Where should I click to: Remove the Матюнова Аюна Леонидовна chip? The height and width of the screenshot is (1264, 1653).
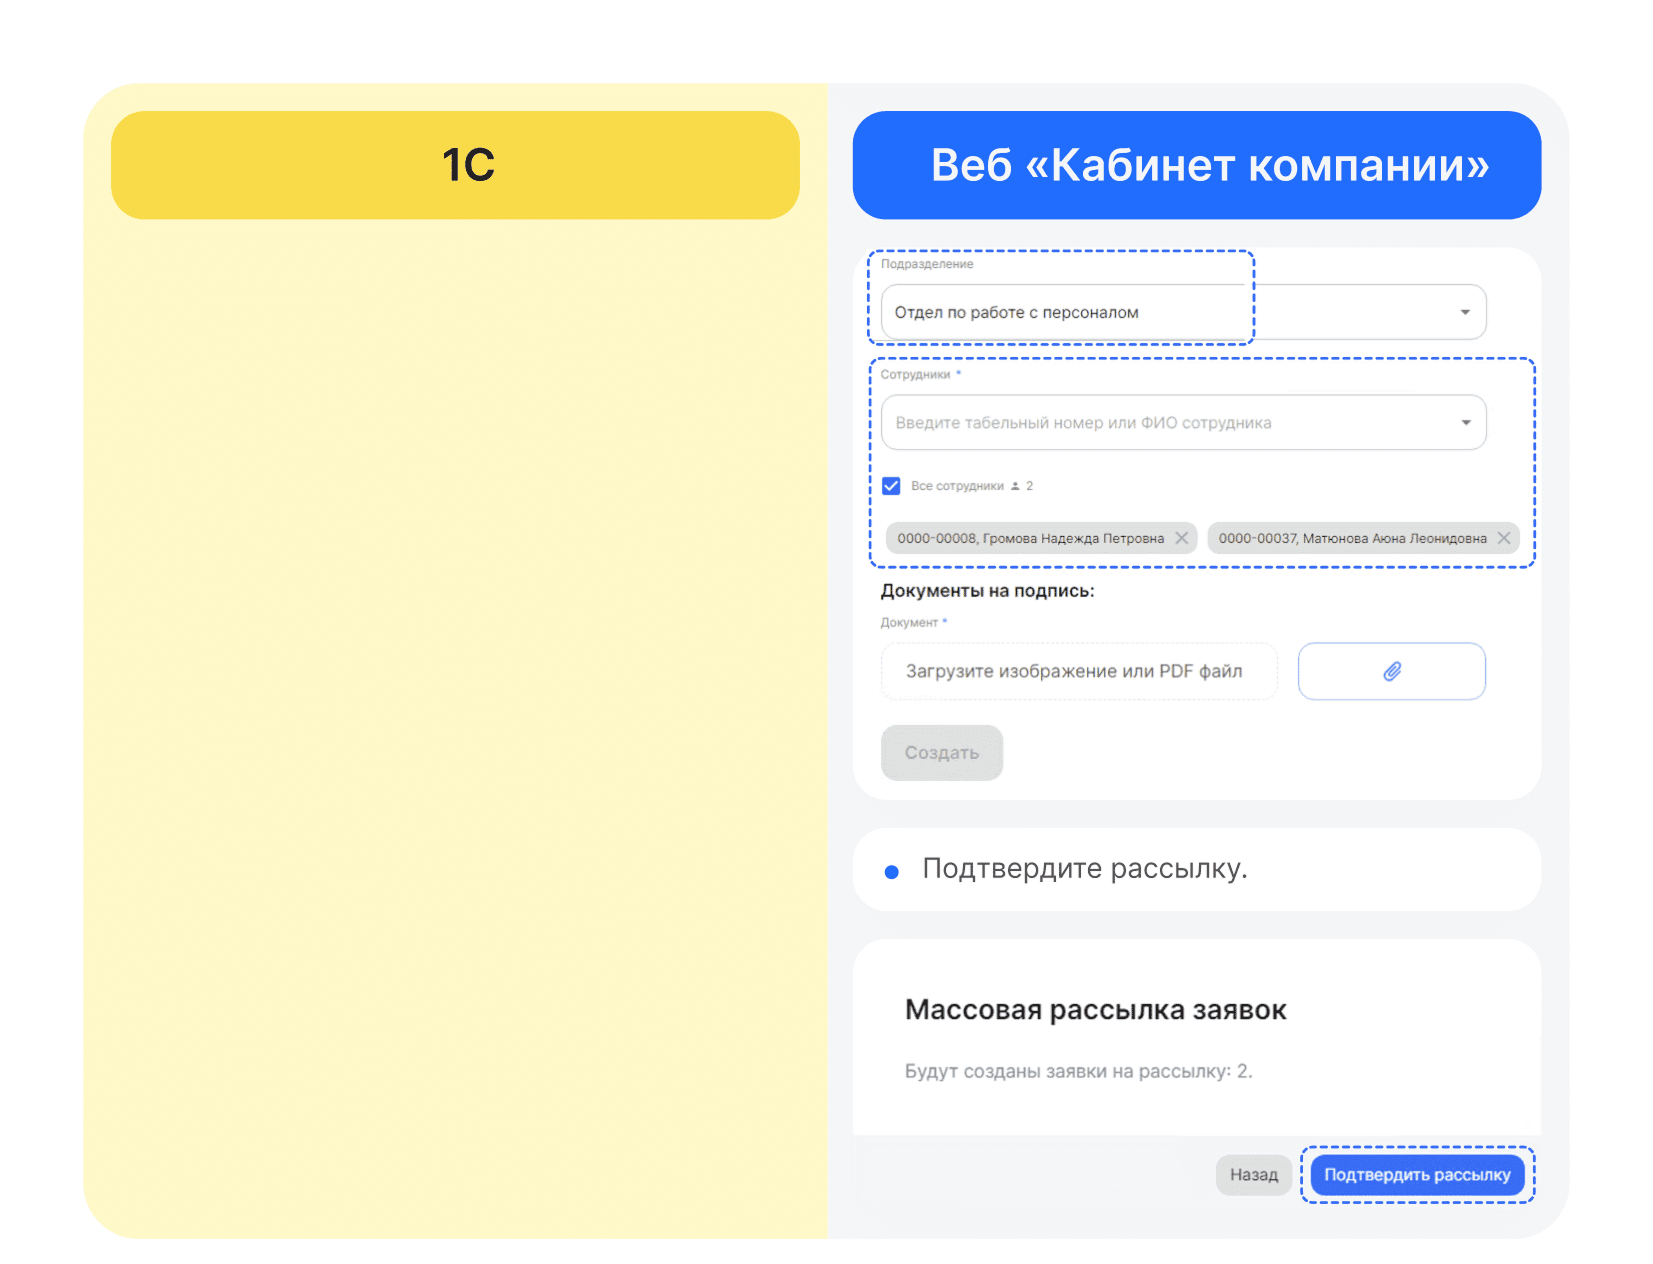click(1503, 538)
